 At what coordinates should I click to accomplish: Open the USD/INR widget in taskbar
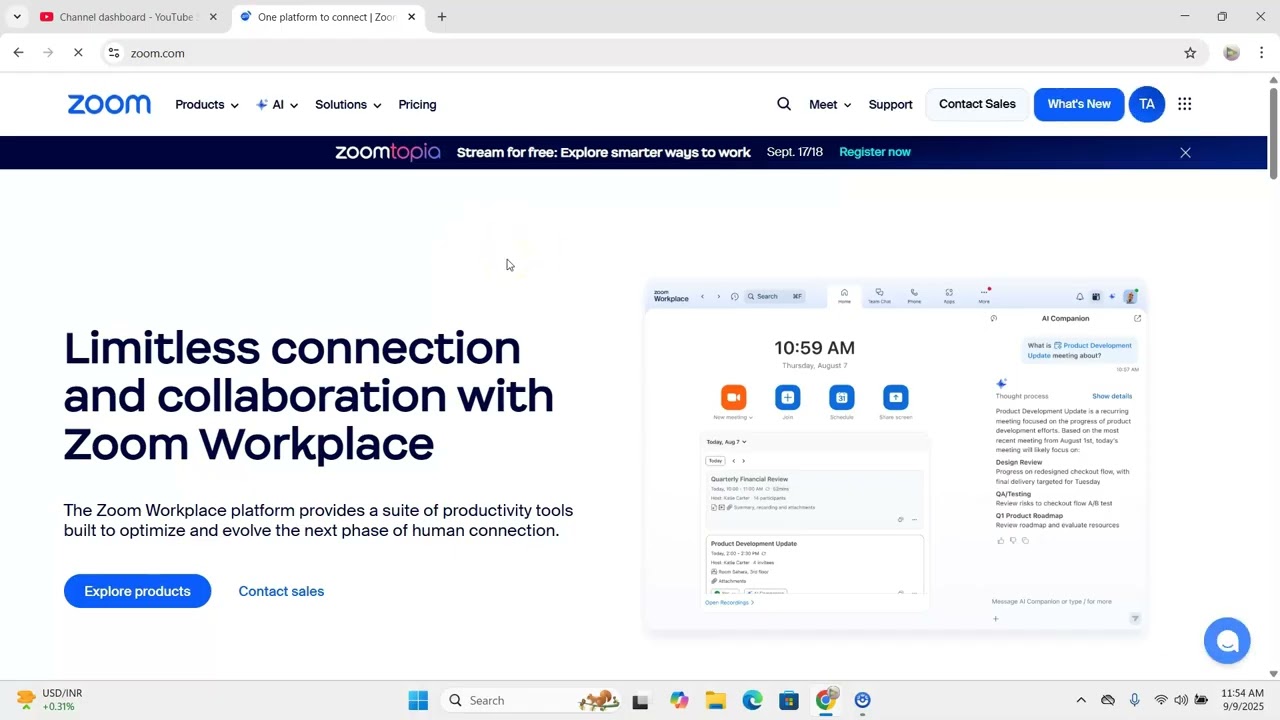(50, 700)
